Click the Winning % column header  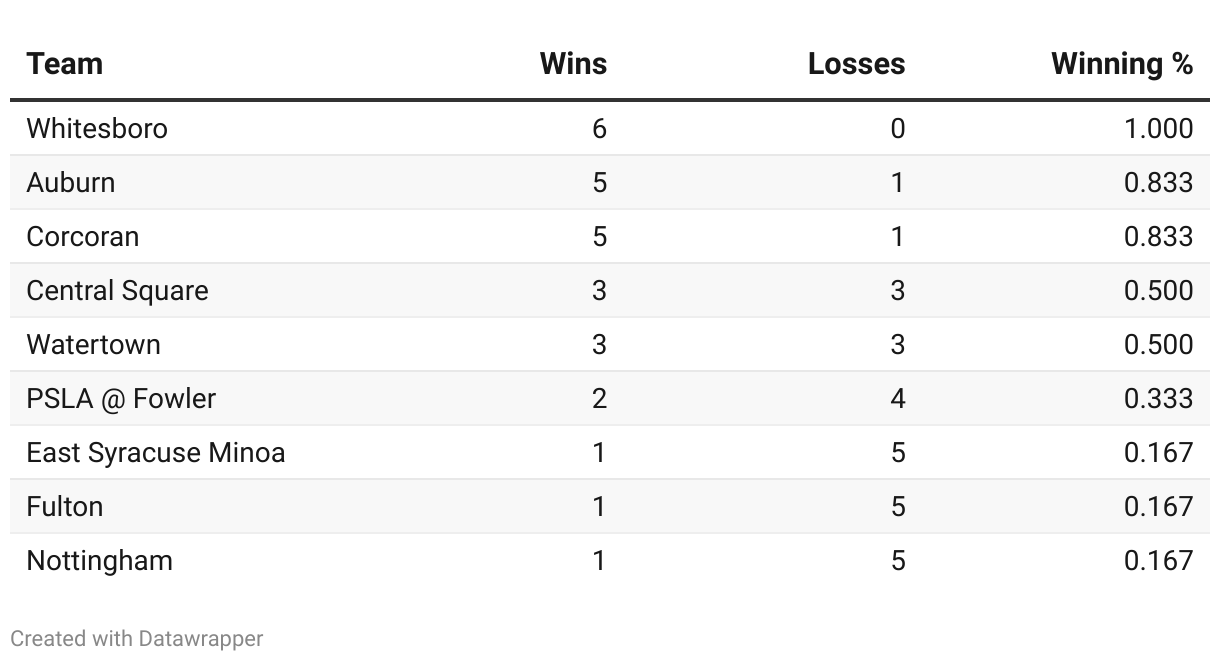click(1122, 64)
